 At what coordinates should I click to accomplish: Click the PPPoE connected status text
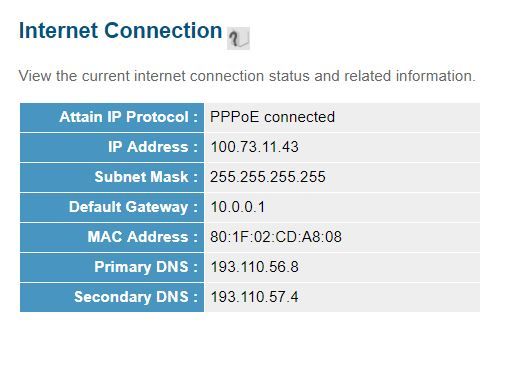(x=272, y=117)
